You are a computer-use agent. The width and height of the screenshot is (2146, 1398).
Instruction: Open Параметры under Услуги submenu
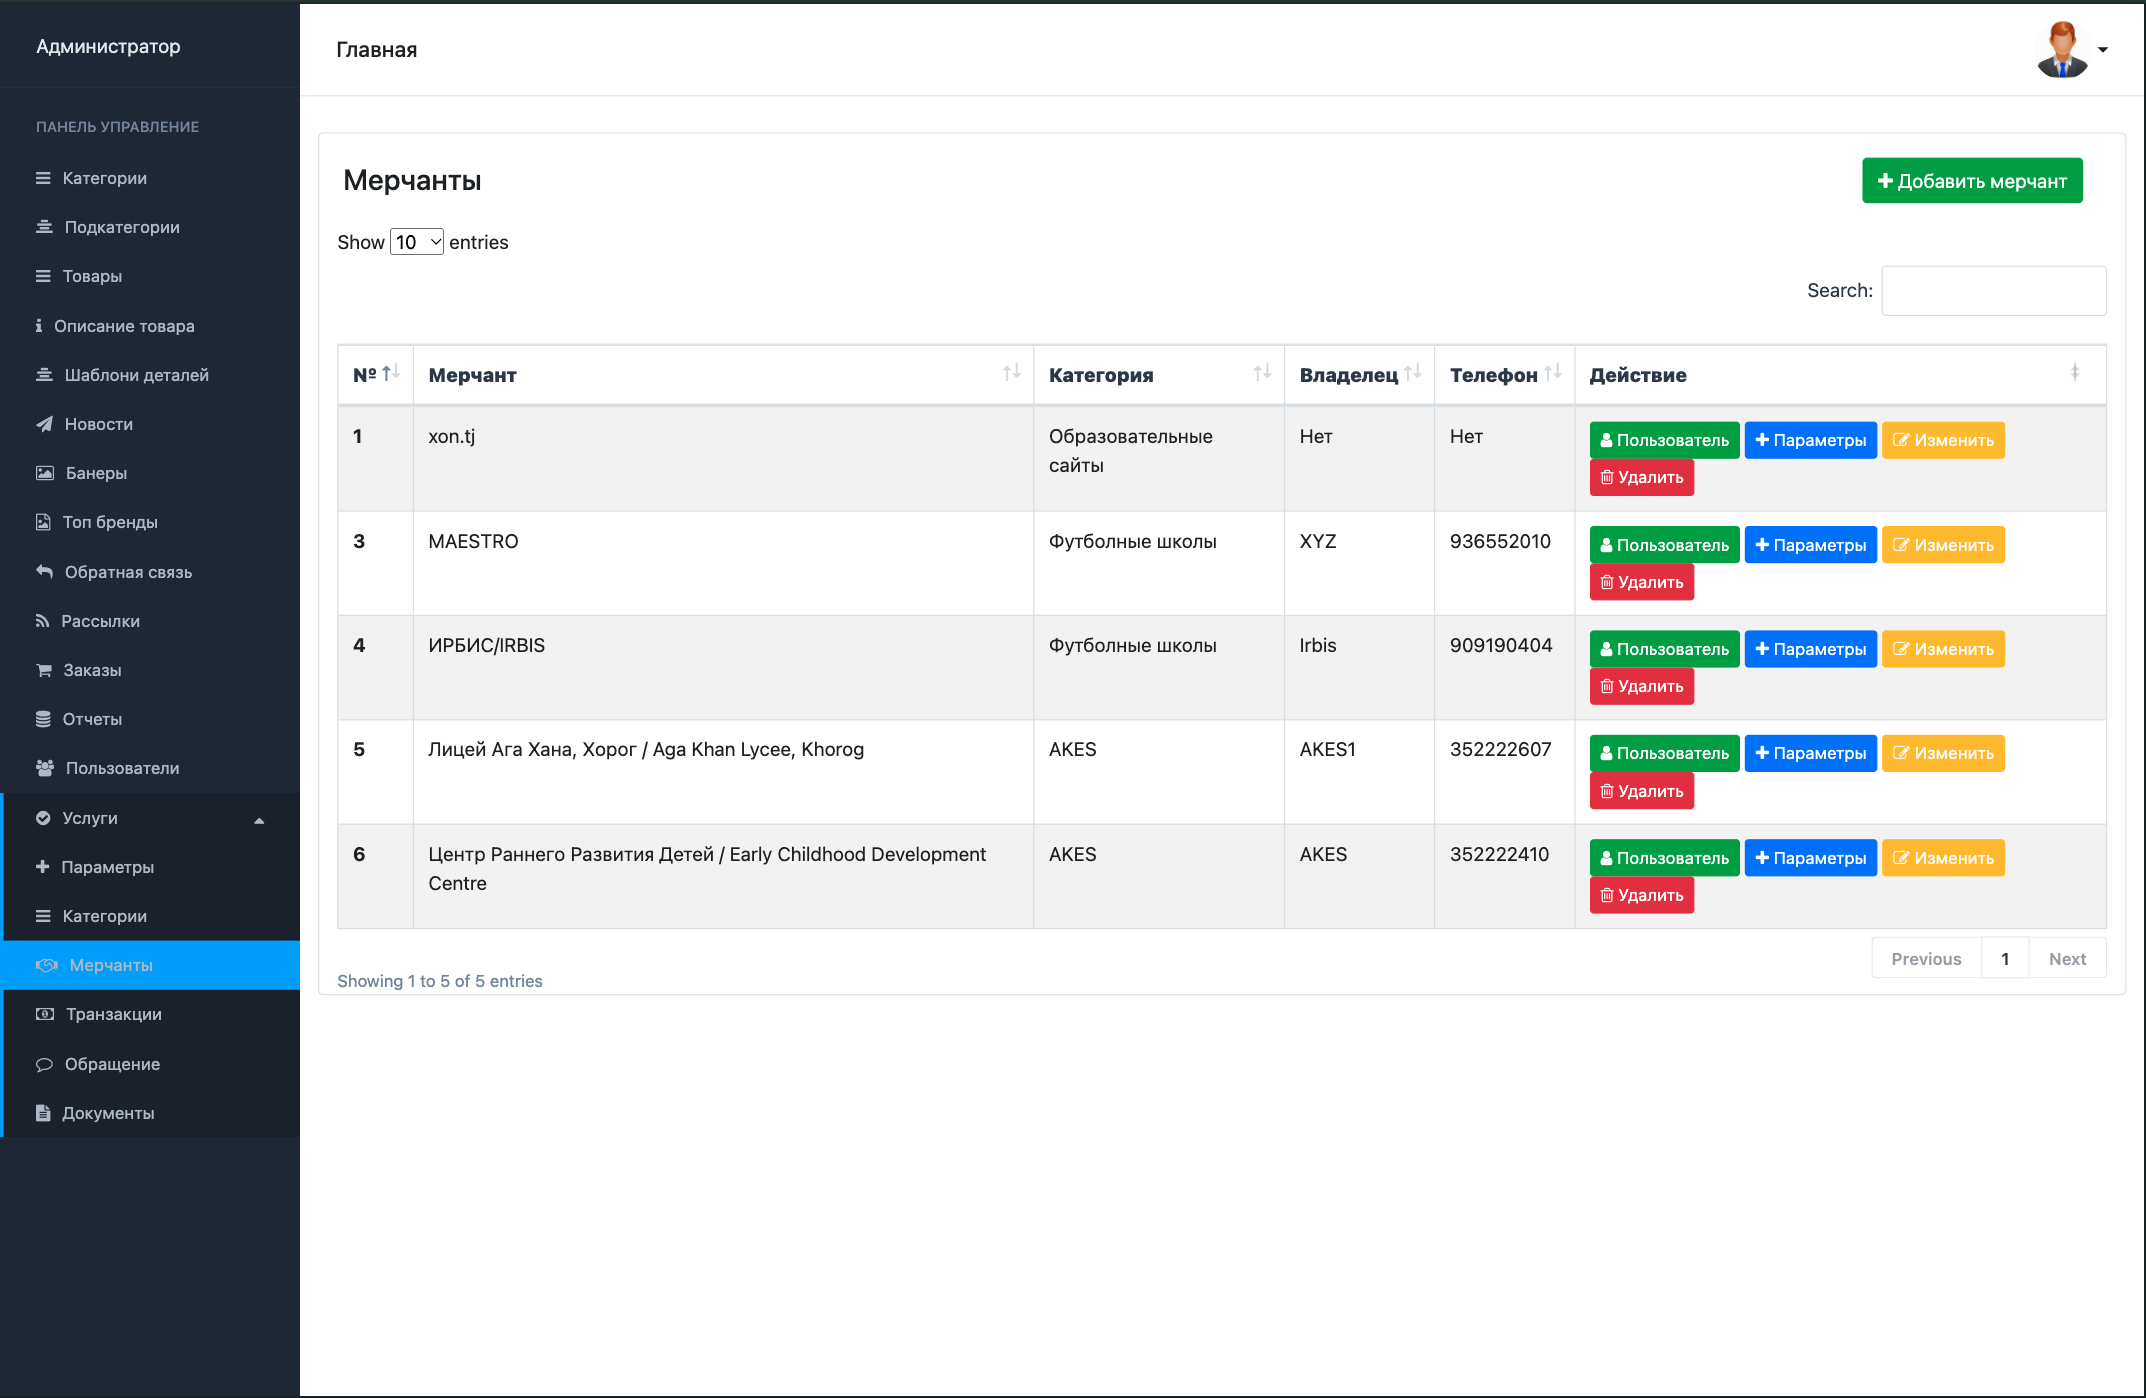click(x=152, y=867)
